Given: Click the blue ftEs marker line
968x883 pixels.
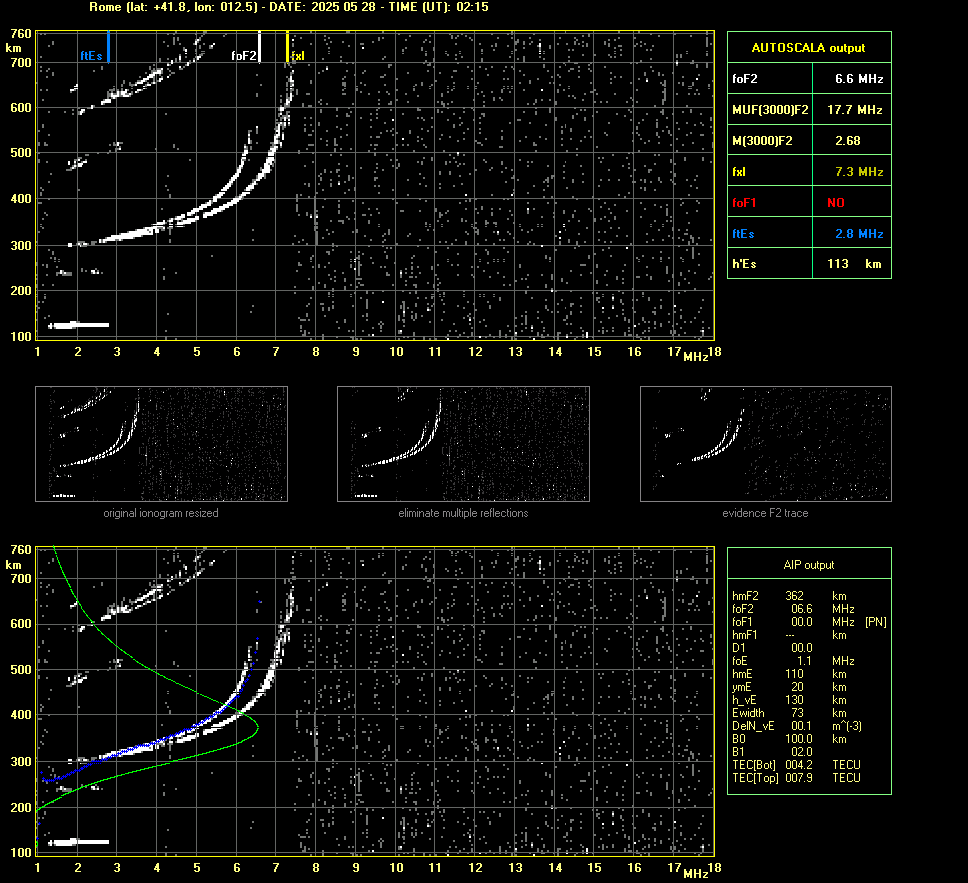Looking at the screenshot, I should [109, 46].
